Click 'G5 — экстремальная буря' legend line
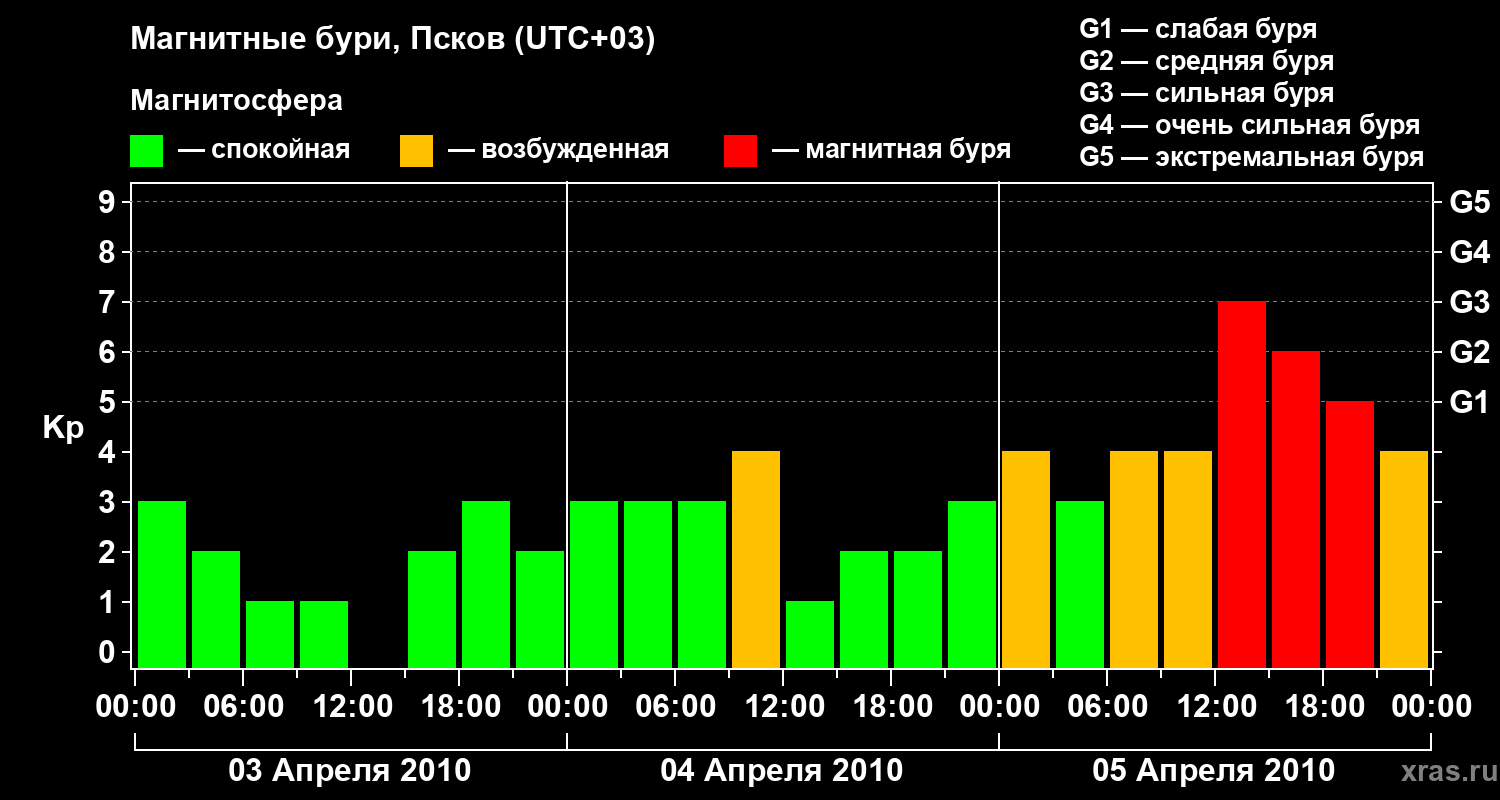 (x=1252, y=157)
